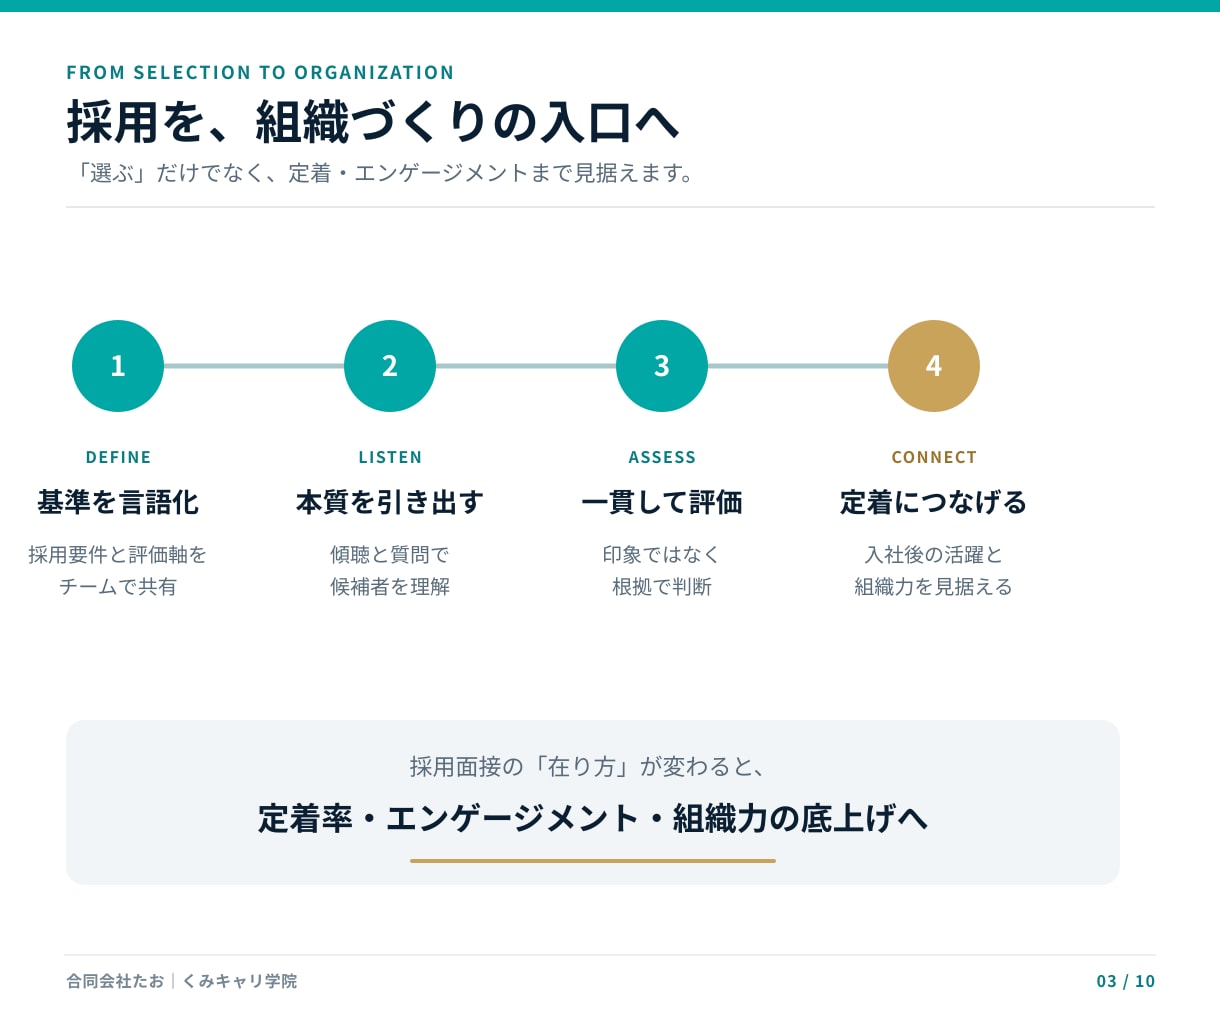Screen dimensions: 1220x1016
Task: Click the text 組織力を見据える
Action: 934,586
